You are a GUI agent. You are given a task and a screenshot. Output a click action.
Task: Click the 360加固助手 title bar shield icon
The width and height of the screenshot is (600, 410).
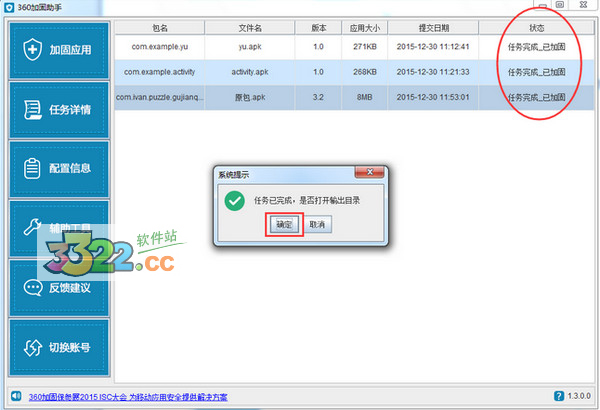point(9,7)
